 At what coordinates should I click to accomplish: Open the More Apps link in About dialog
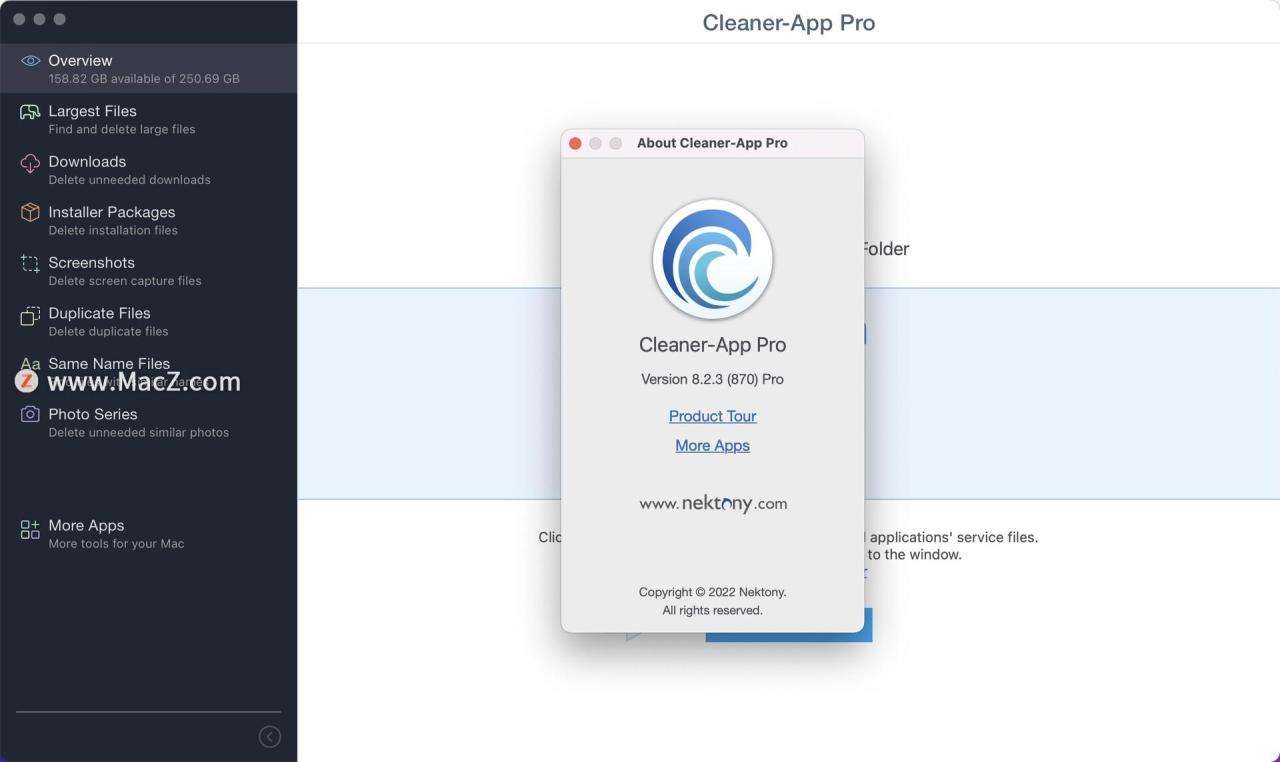pyautogui.click(x=713, y=446)
